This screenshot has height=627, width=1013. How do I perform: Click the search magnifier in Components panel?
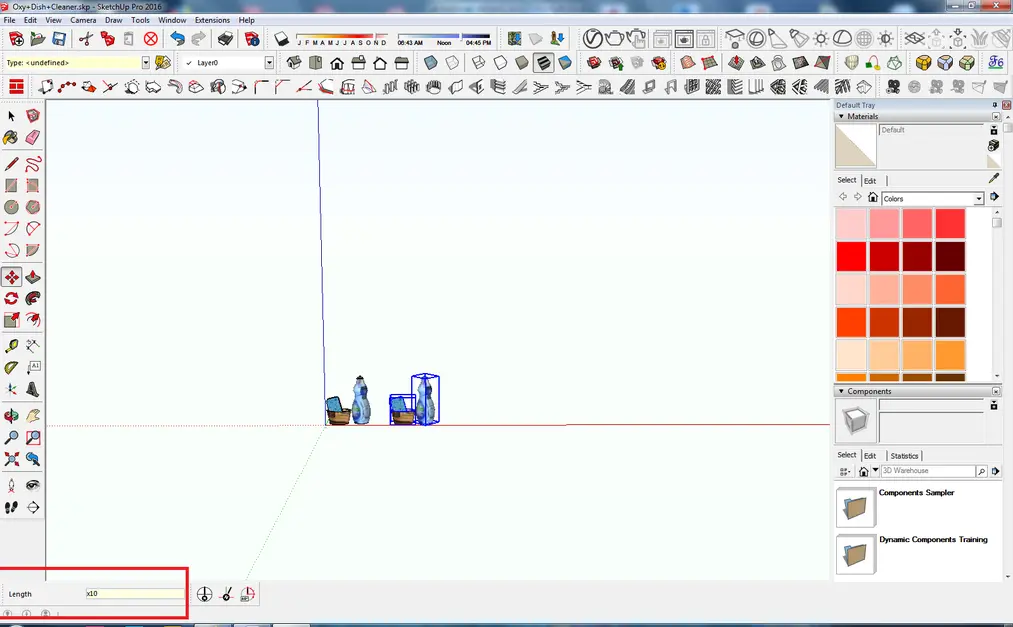click(x=981, y=471)
